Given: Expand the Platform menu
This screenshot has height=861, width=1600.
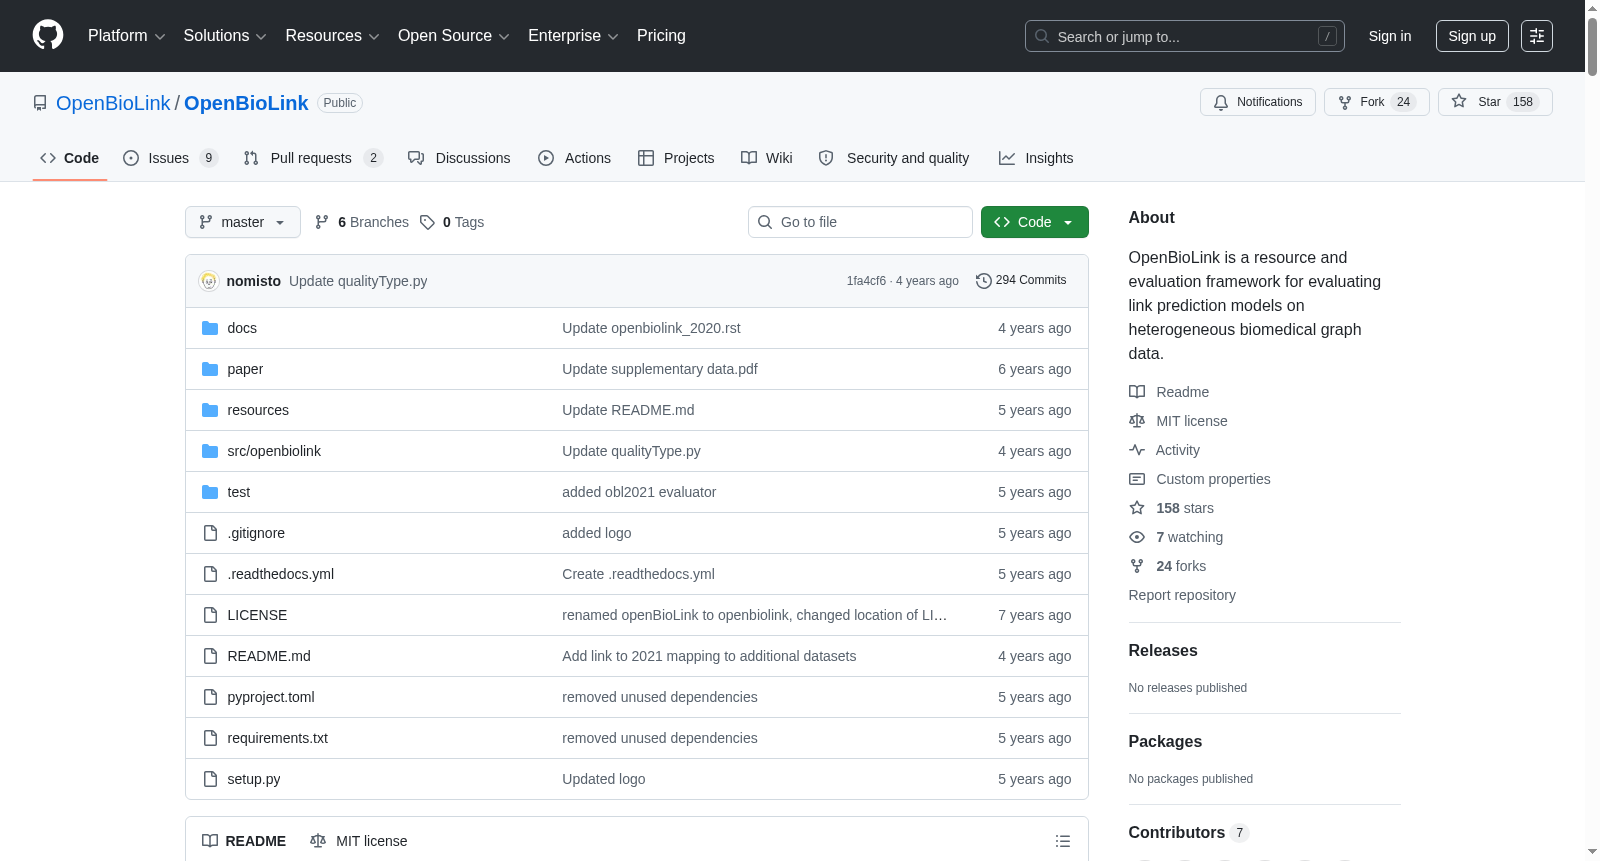Looking at the screenshot, I should pyautogui.click(x=127, y=36).
